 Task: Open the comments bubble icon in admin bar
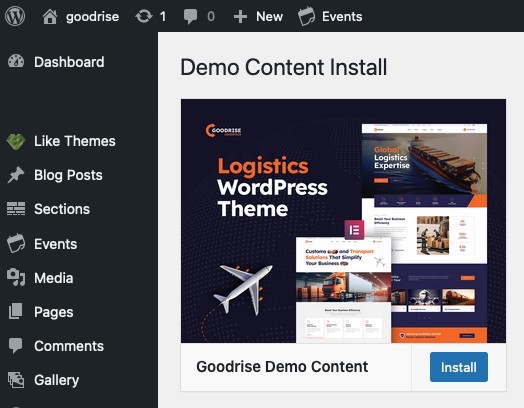coord(190,16)
